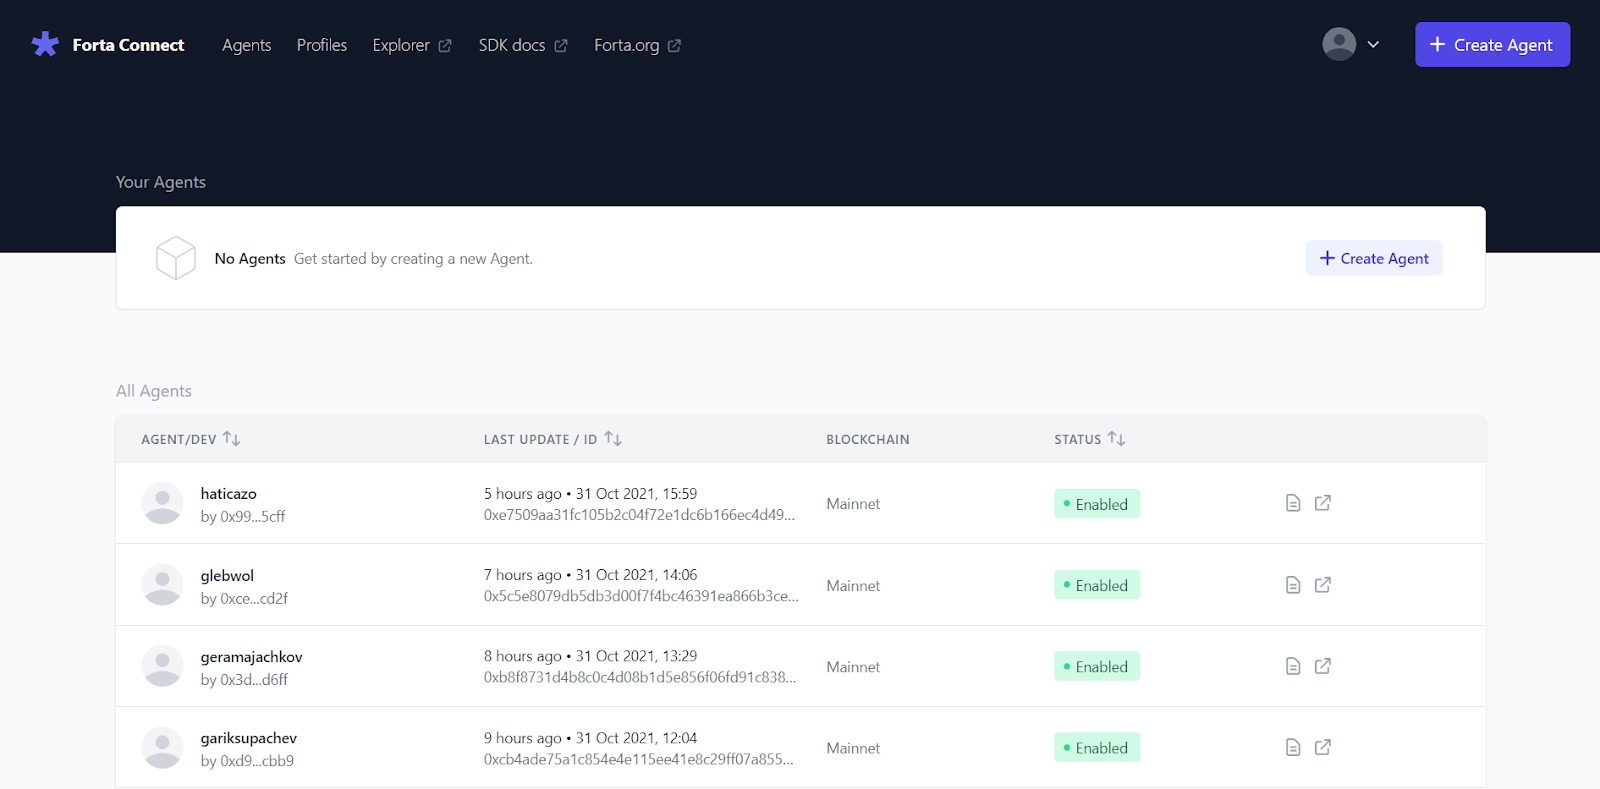Image resolution: width=1600 pixels, height=789 pixels.
Task: Go to the Profiles page
Action: [322, 45]
